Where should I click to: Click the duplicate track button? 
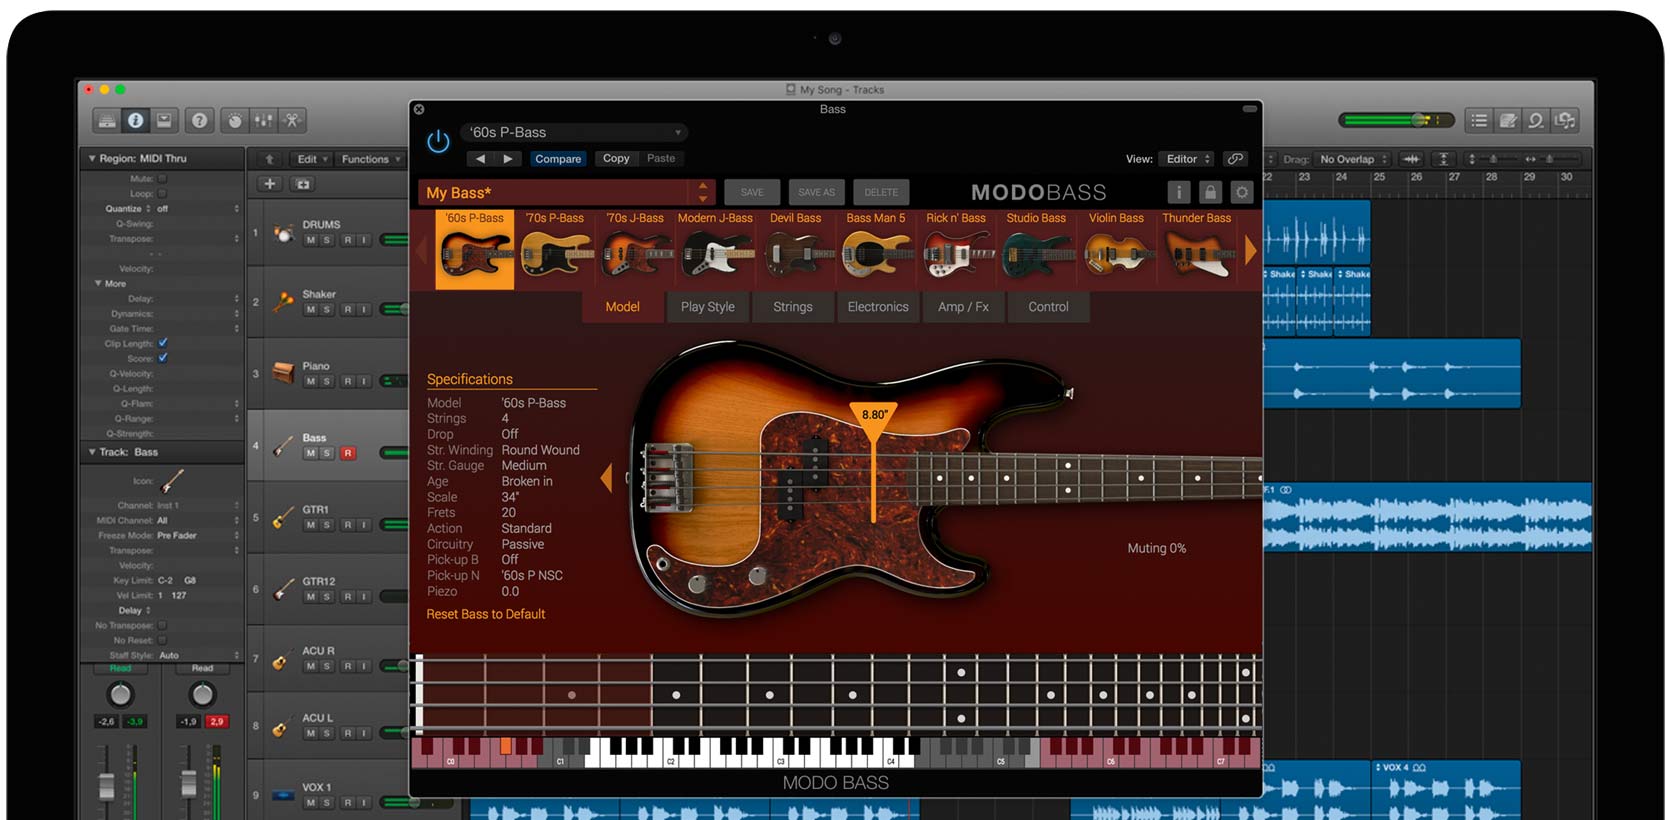(303, 184)
